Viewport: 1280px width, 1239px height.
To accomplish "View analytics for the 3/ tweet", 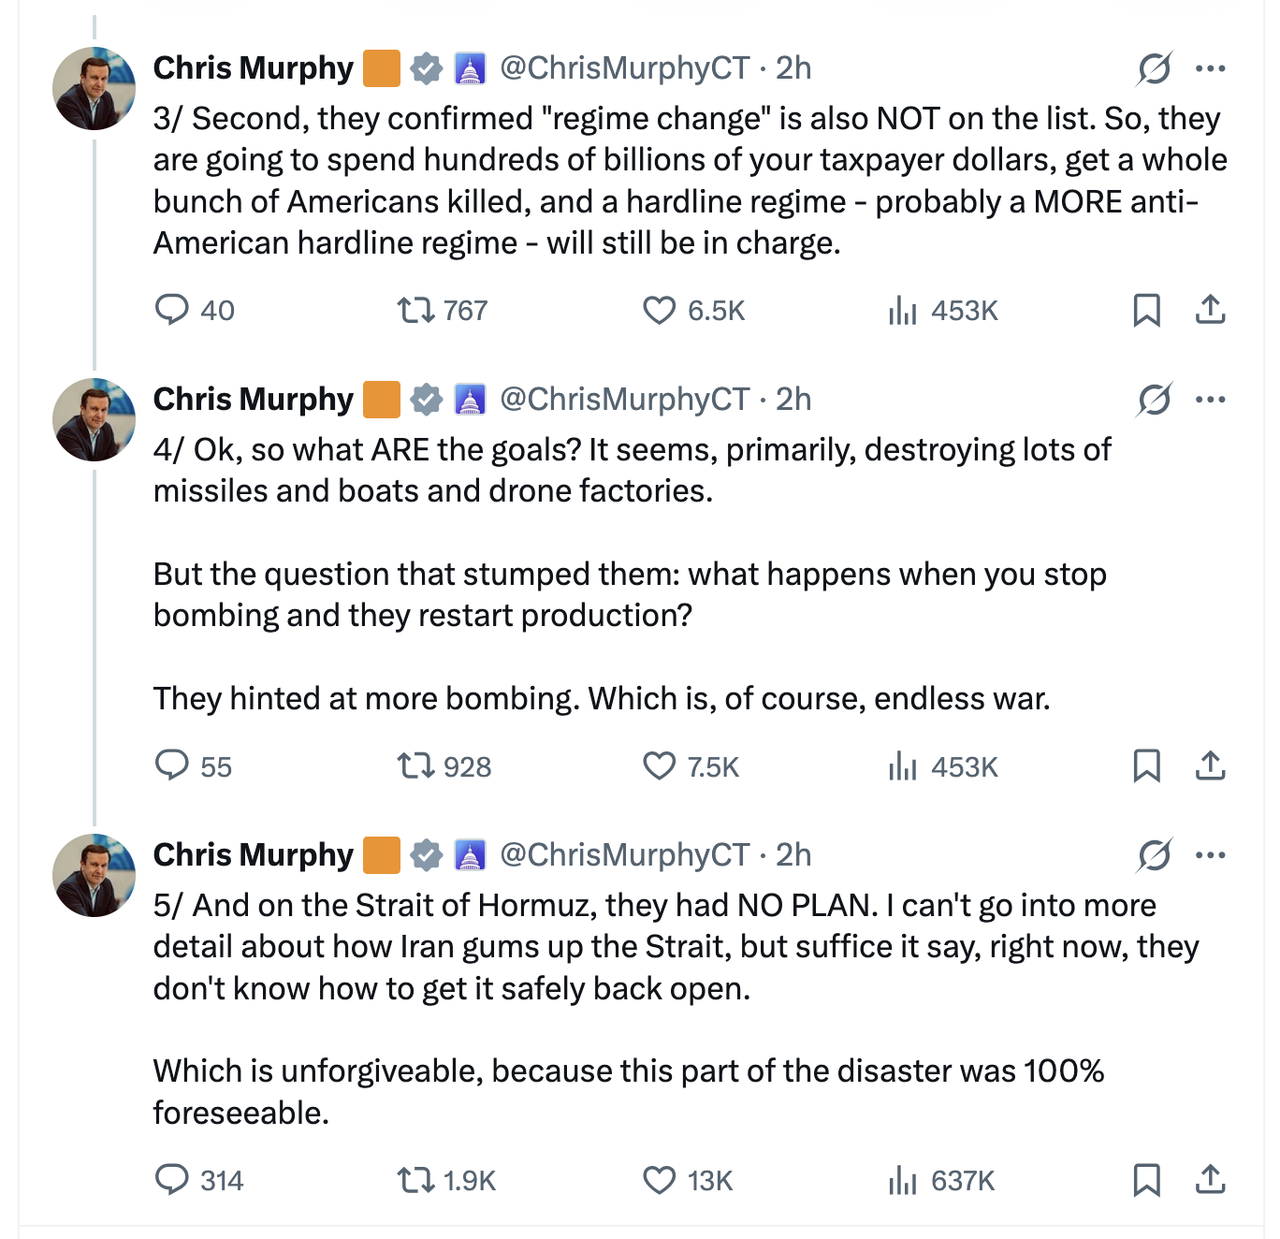I will (902, 310).
